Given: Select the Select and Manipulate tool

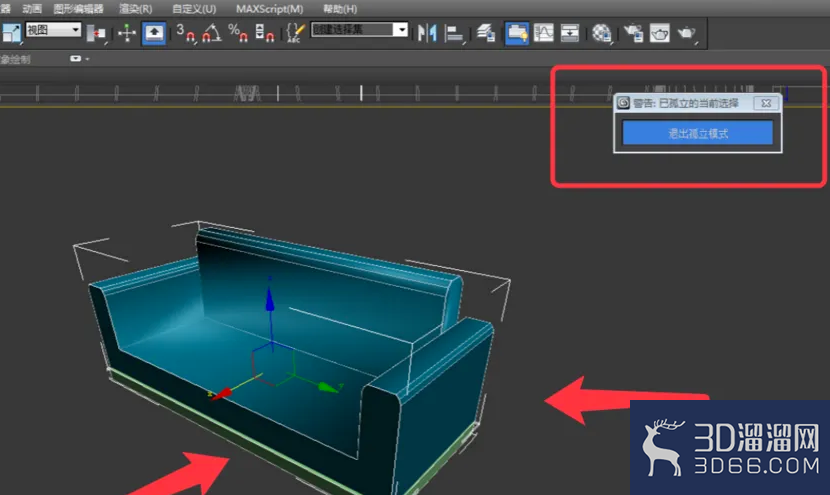Looking at the screenshot, I should click(x=127, y=33).
